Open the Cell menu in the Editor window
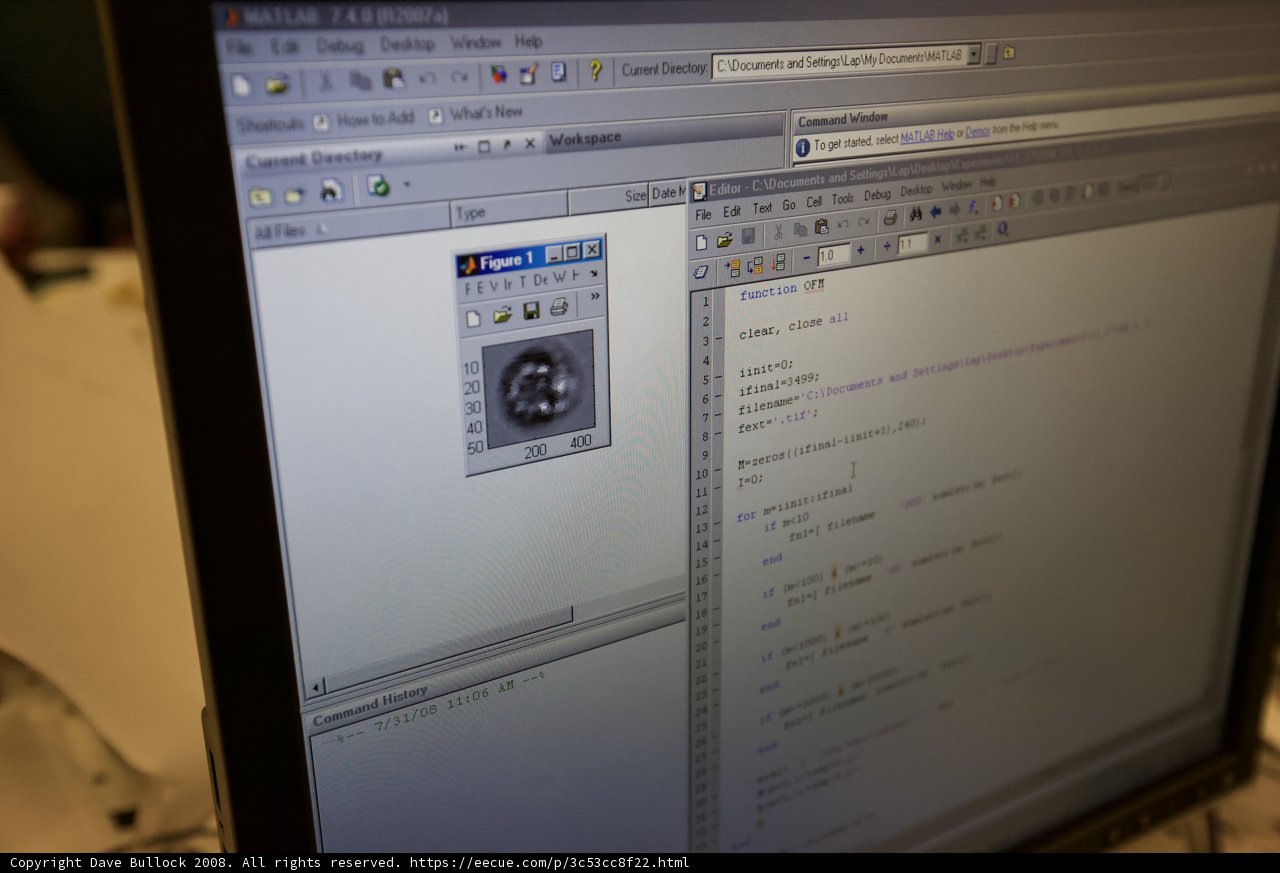Image resolution: width=1280 pixels, height=873 pixels. (x=814, y=202)
